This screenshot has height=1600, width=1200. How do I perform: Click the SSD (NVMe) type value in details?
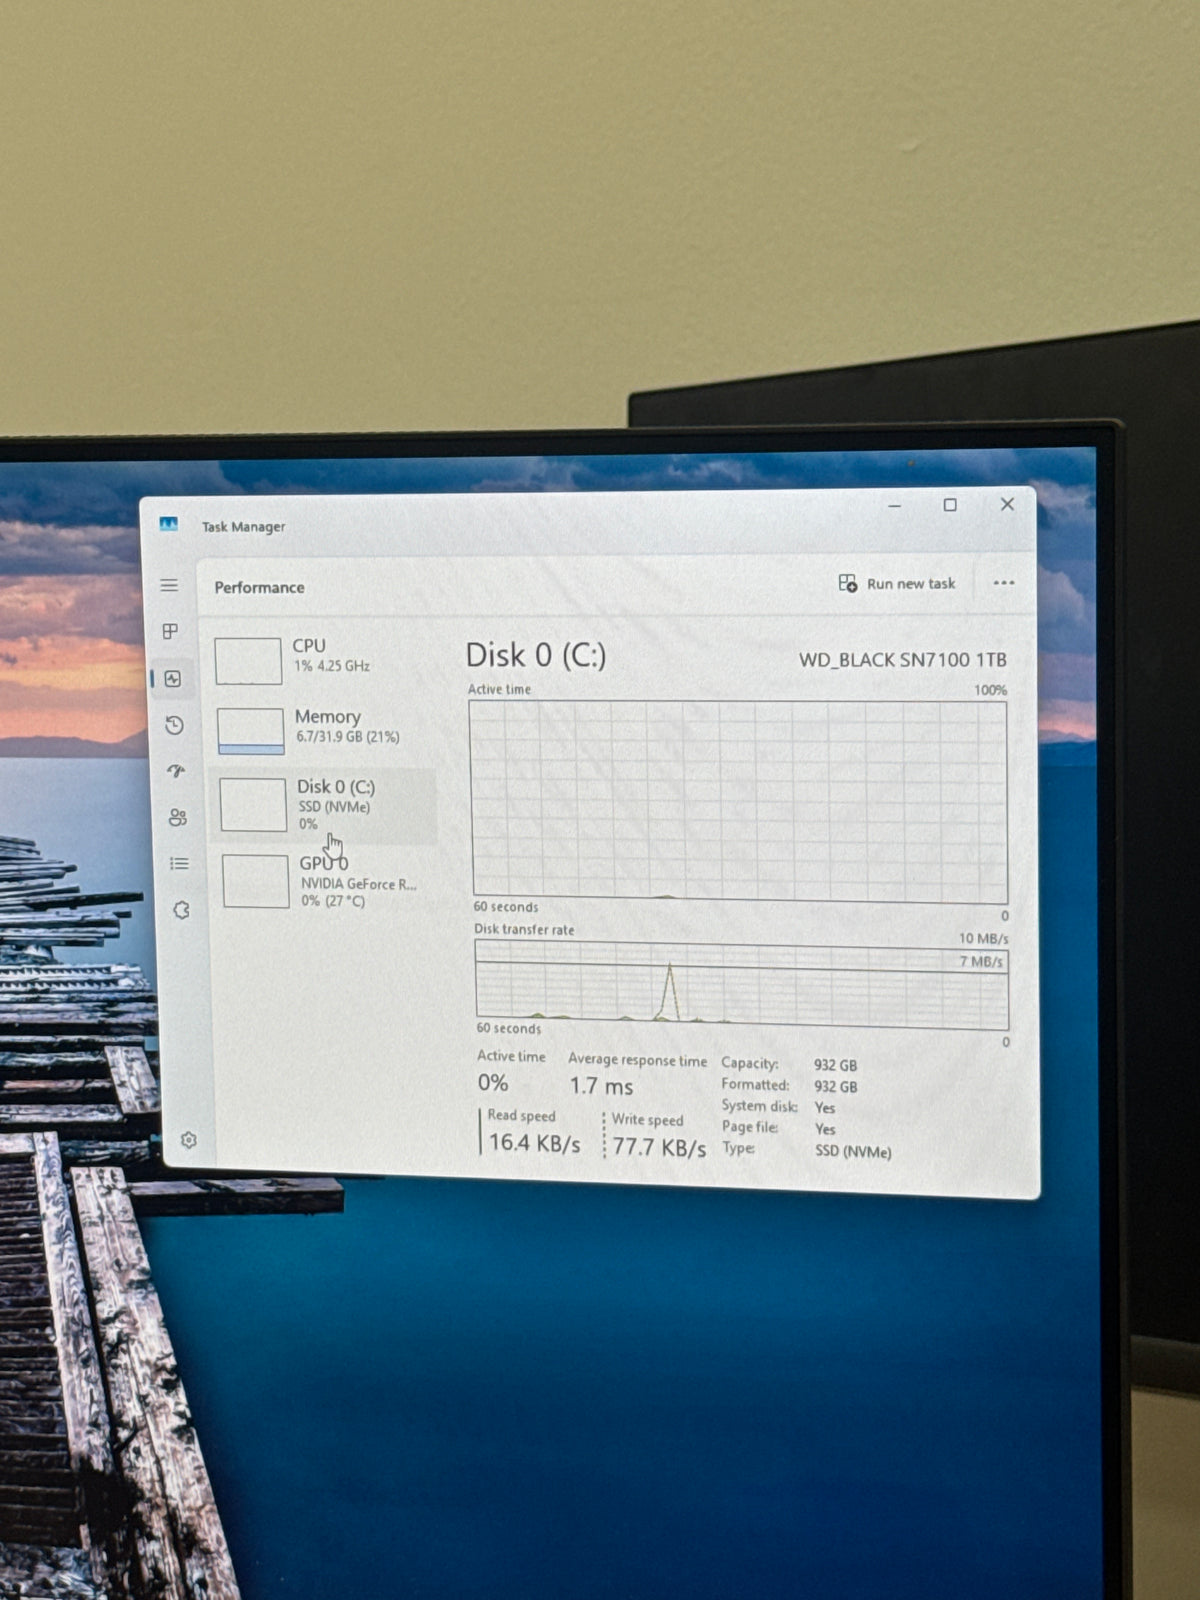pyautogui.click(x=853, y=1151)
